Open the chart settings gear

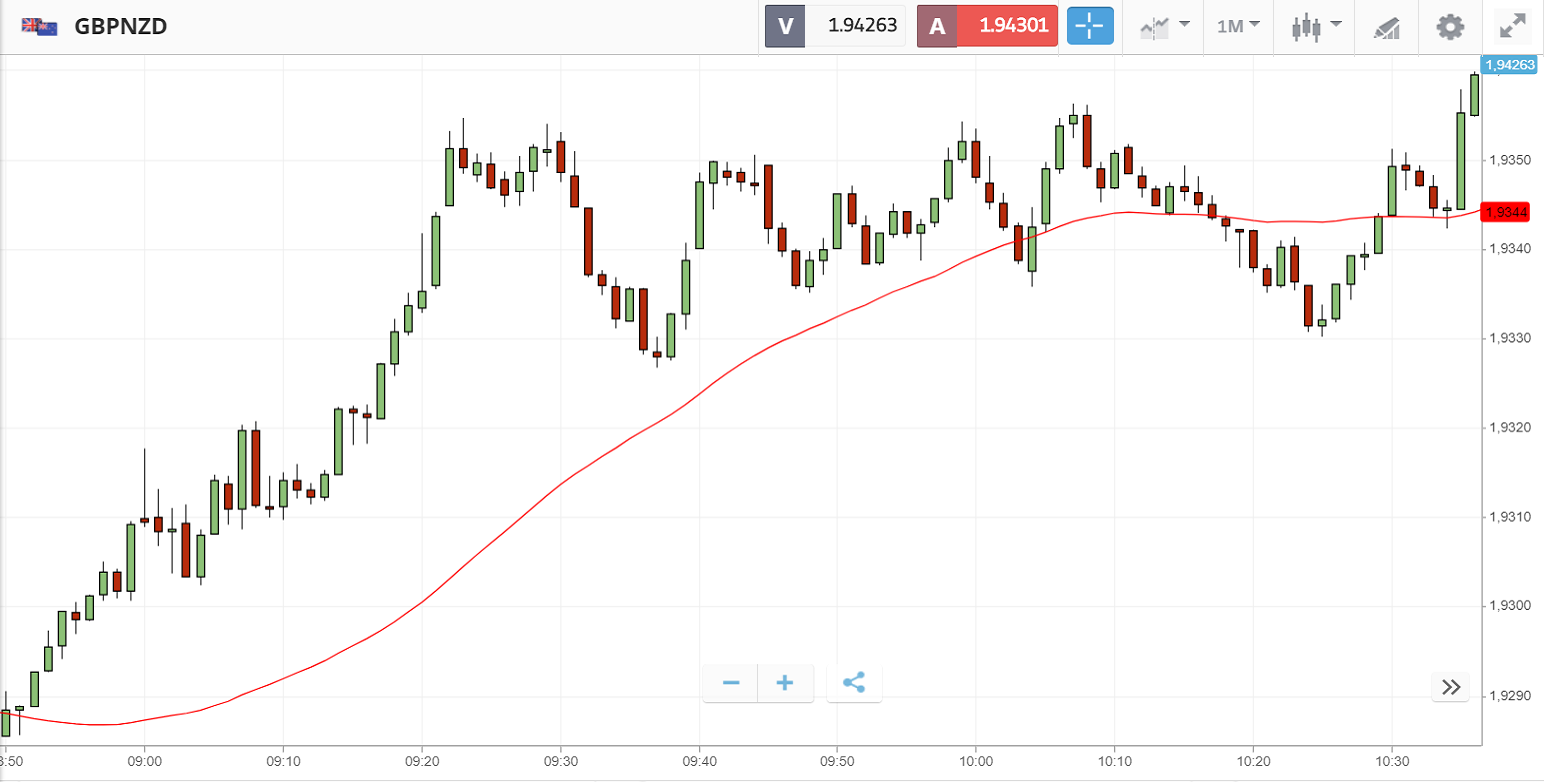pyautogui.click(x=1450, y=26)
